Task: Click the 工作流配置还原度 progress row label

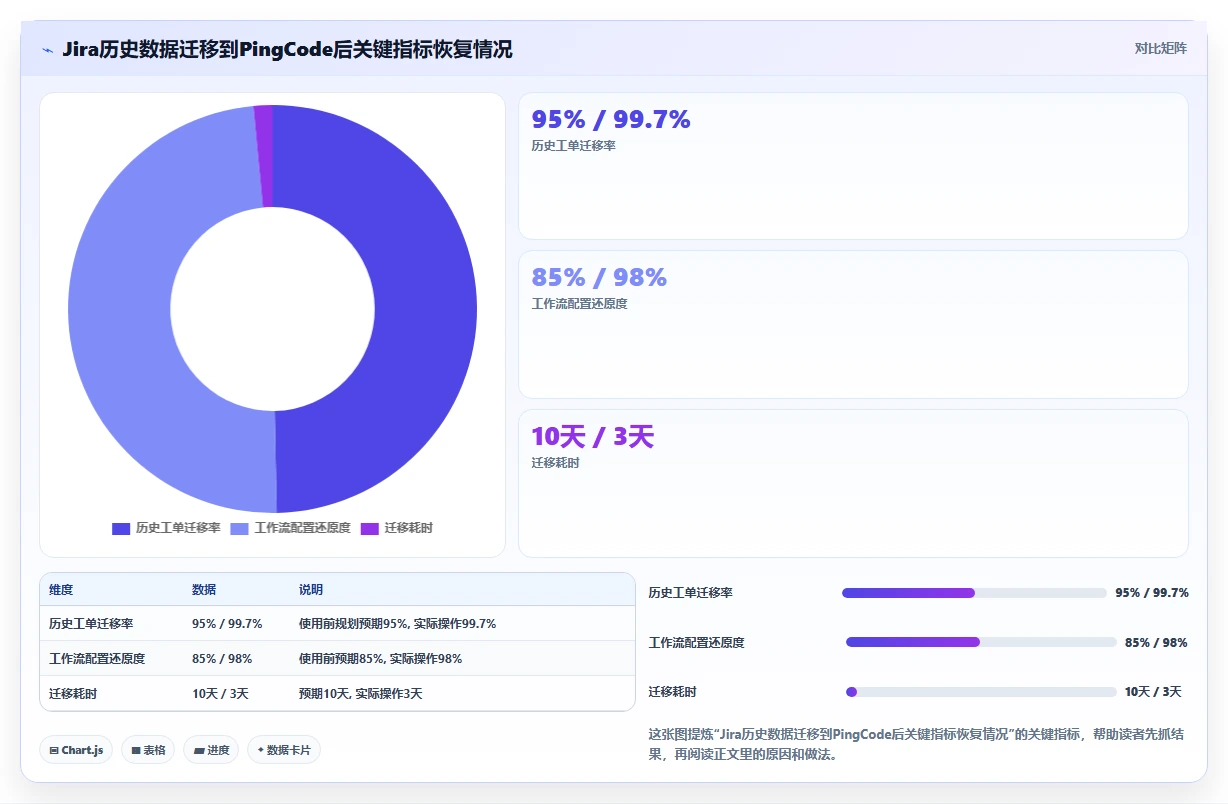Action: click(696, 642)
